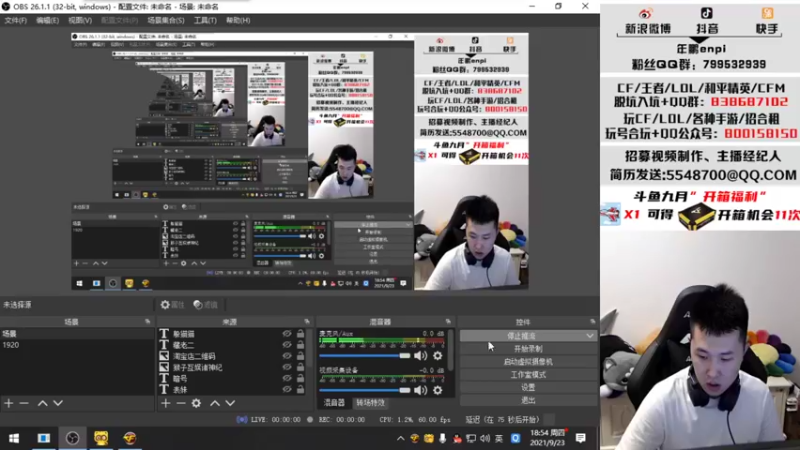The width and height of the screenshot is (800, 450).
Task: Toggle the lock on 猫老二 source
Action: coord(301,344)
